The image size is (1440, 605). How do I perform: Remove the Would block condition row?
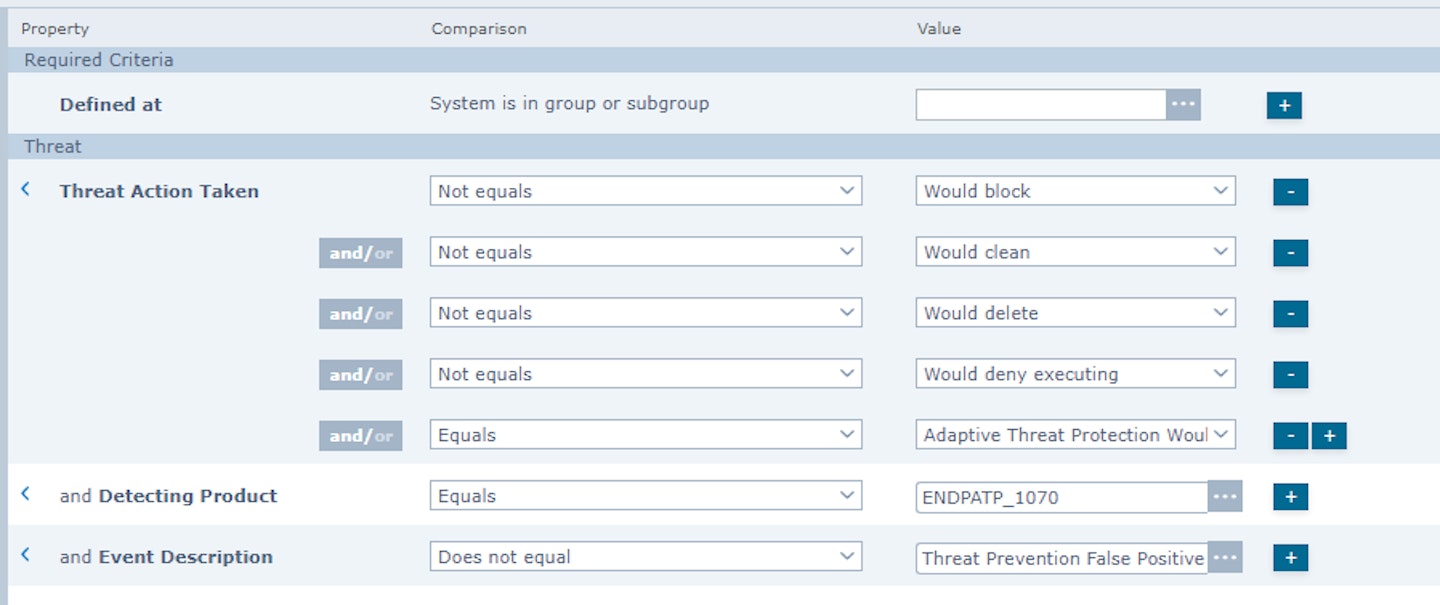pos(1290,192)
